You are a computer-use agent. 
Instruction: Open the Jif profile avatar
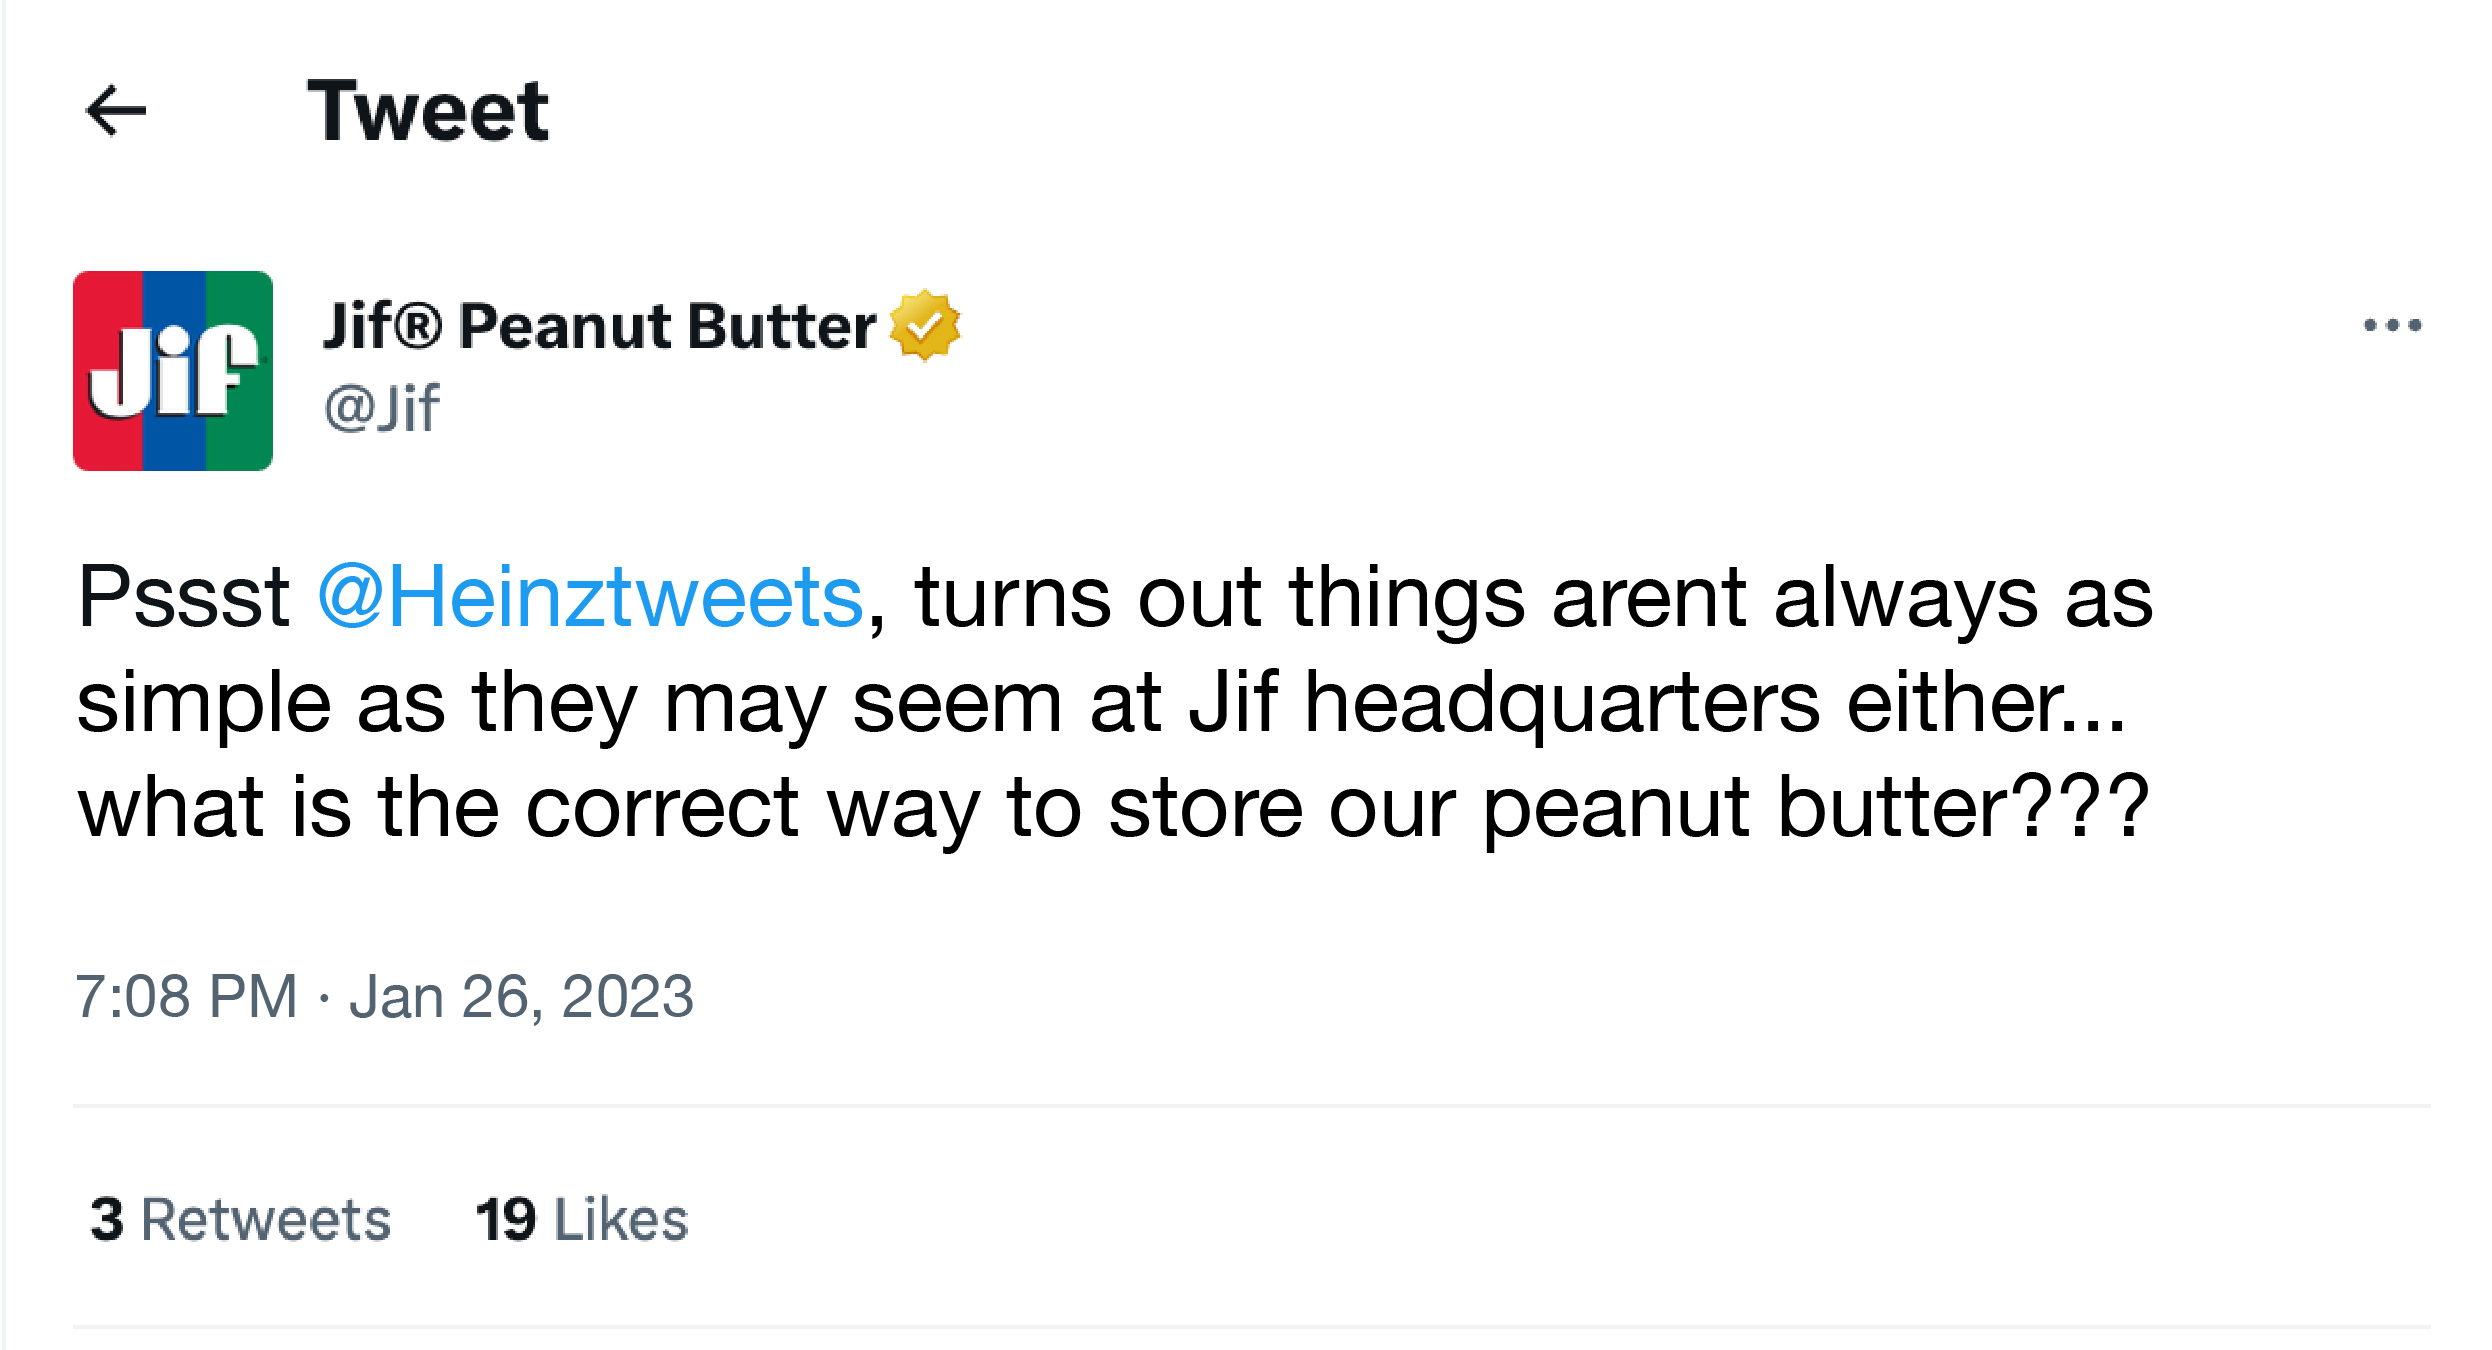[173, 370]
